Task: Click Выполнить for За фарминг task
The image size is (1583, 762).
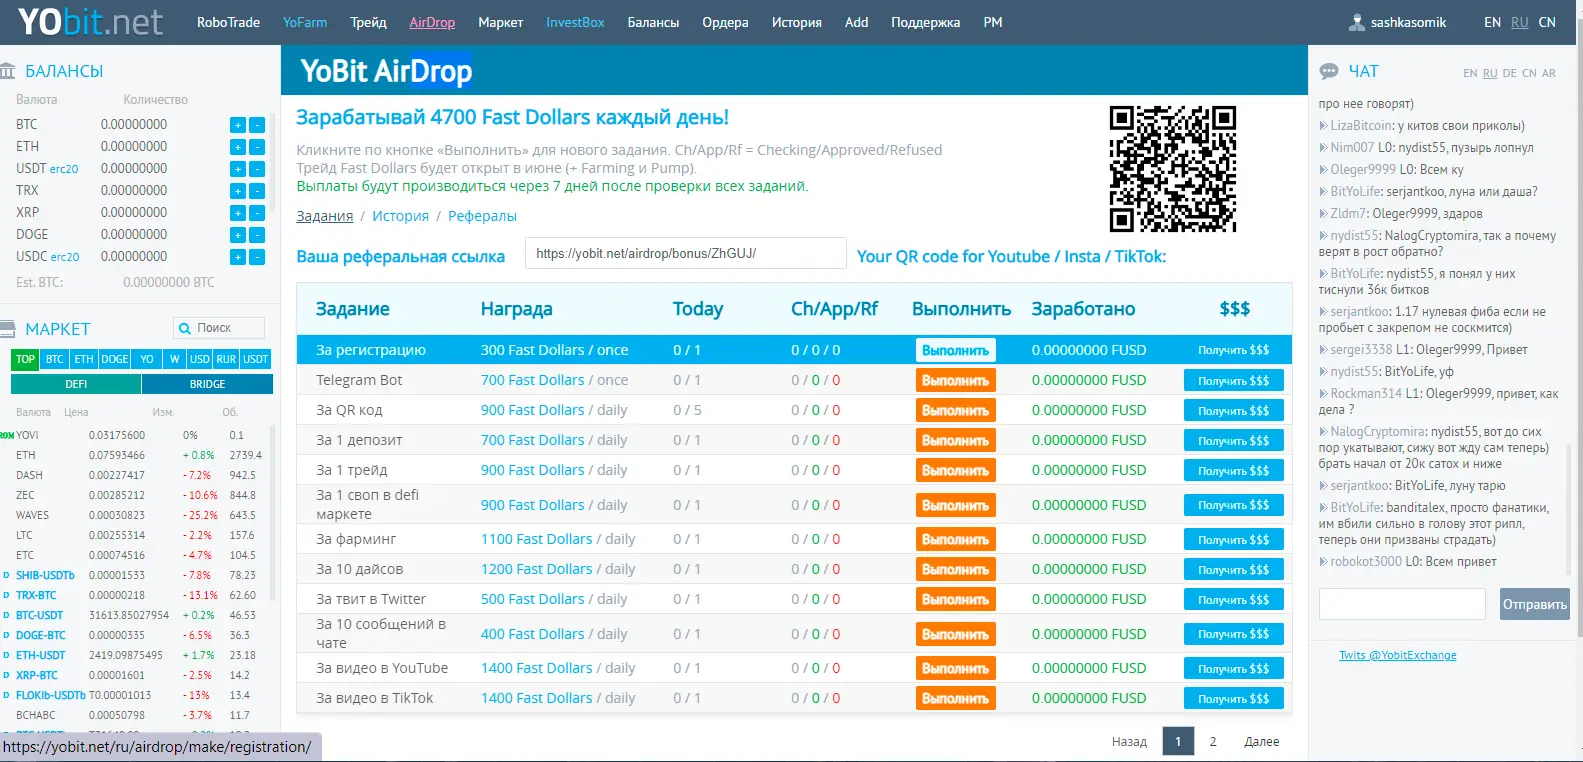Action: tap(955, 540)
